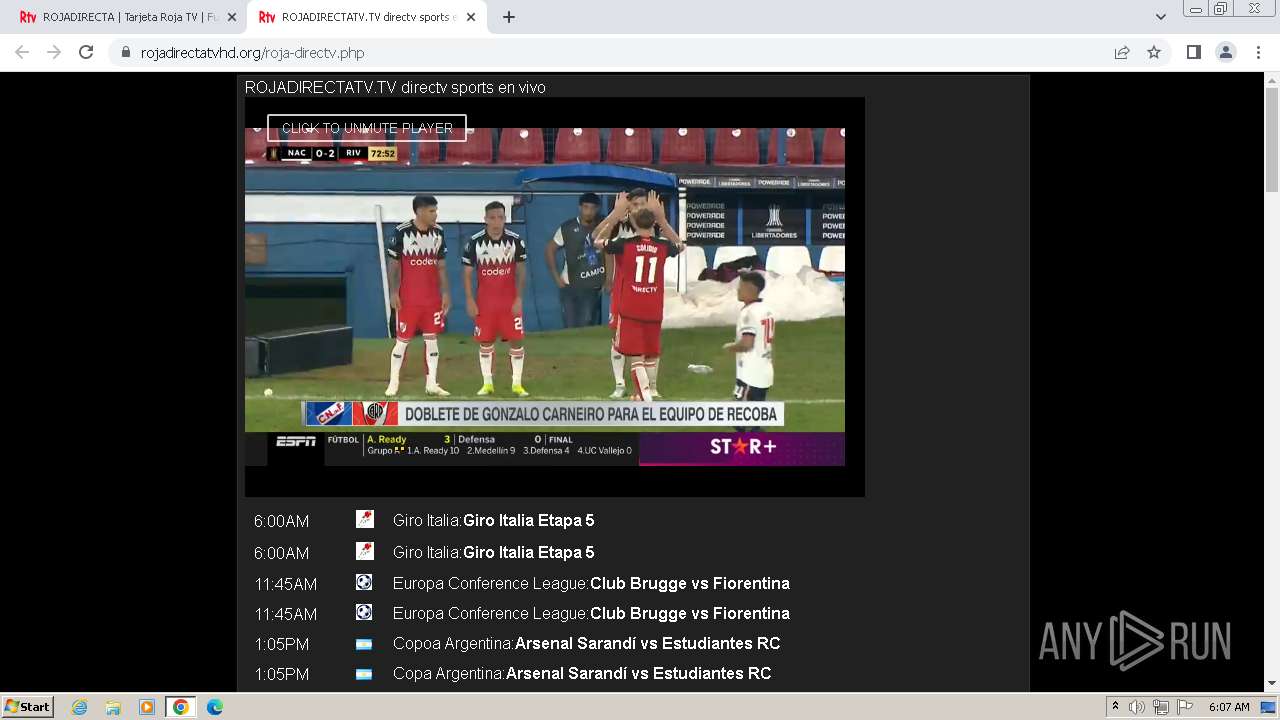Close the ROJADIRECTATV.TV directv sports tab
Image resolution: width=1280 pixels, height=720 pixels.
pyautogui.click(x=472, y=17)
